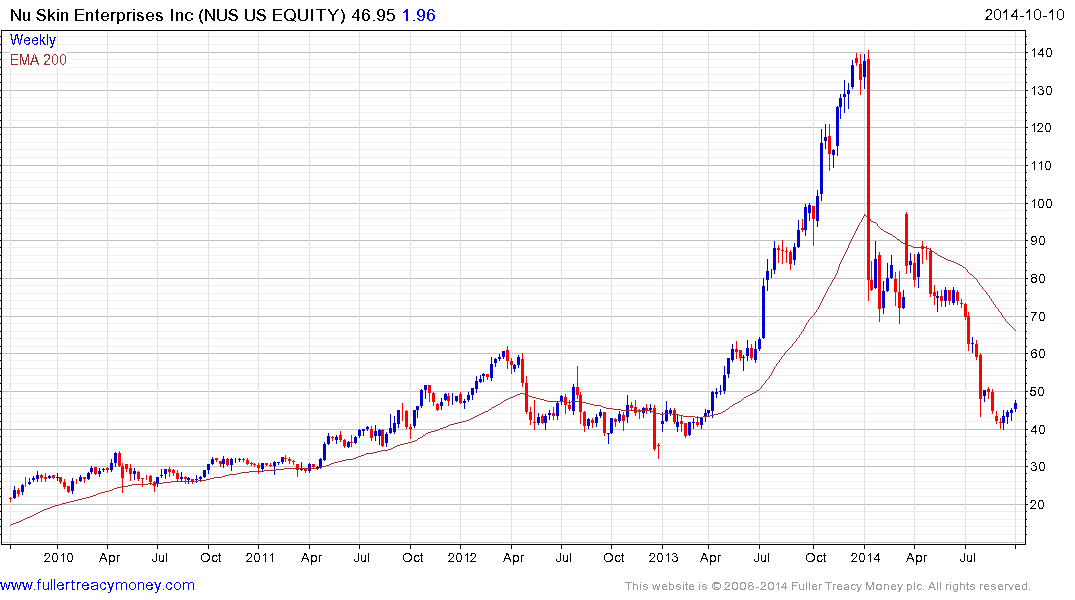This screenshot has width=1075, height=600.
Task: Select the 2011 date axis label
Action: click(260, 557)
